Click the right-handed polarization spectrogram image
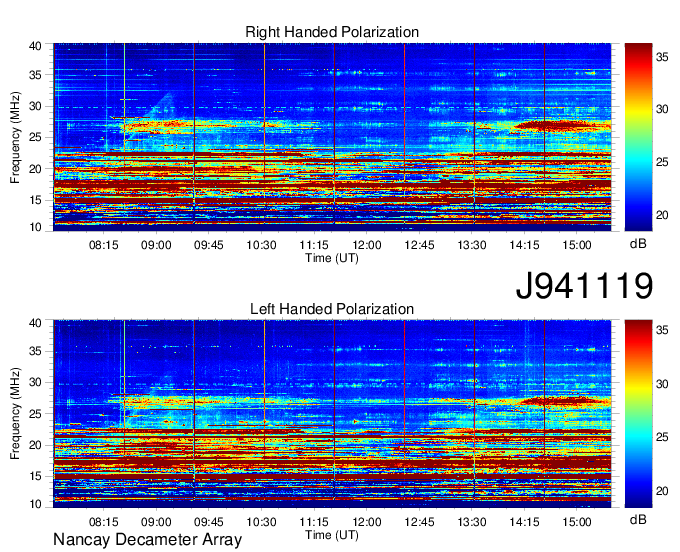 coord(332,137)
